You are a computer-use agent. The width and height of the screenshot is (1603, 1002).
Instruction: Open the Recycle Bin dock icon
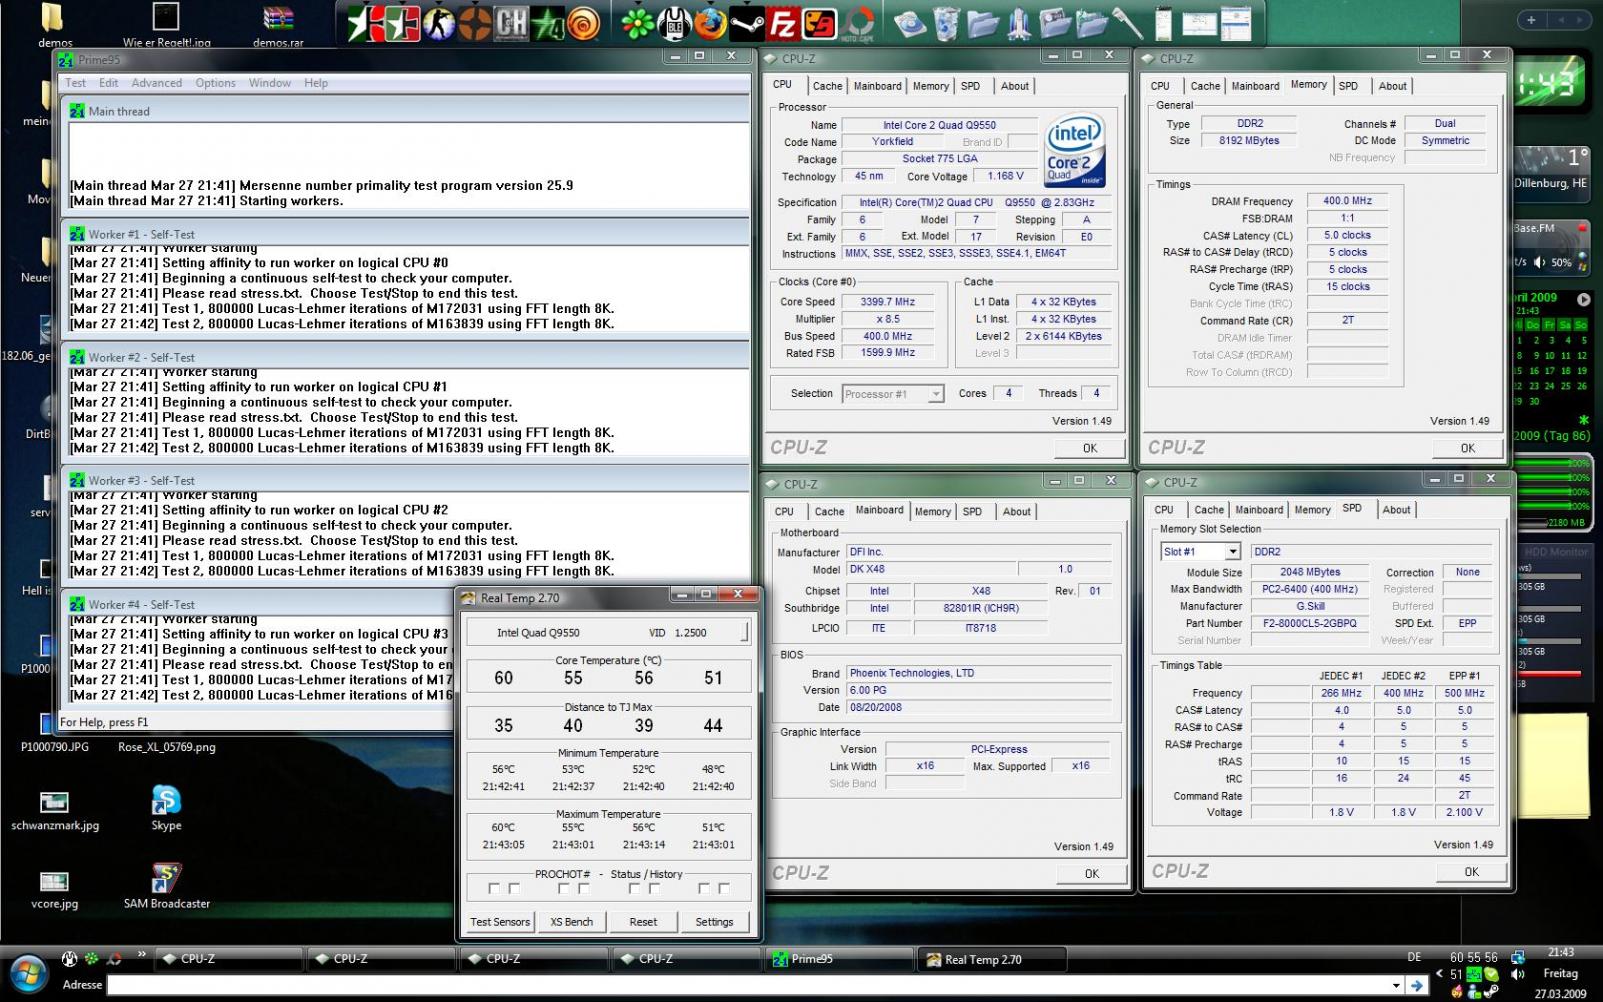tap(946, 22)
